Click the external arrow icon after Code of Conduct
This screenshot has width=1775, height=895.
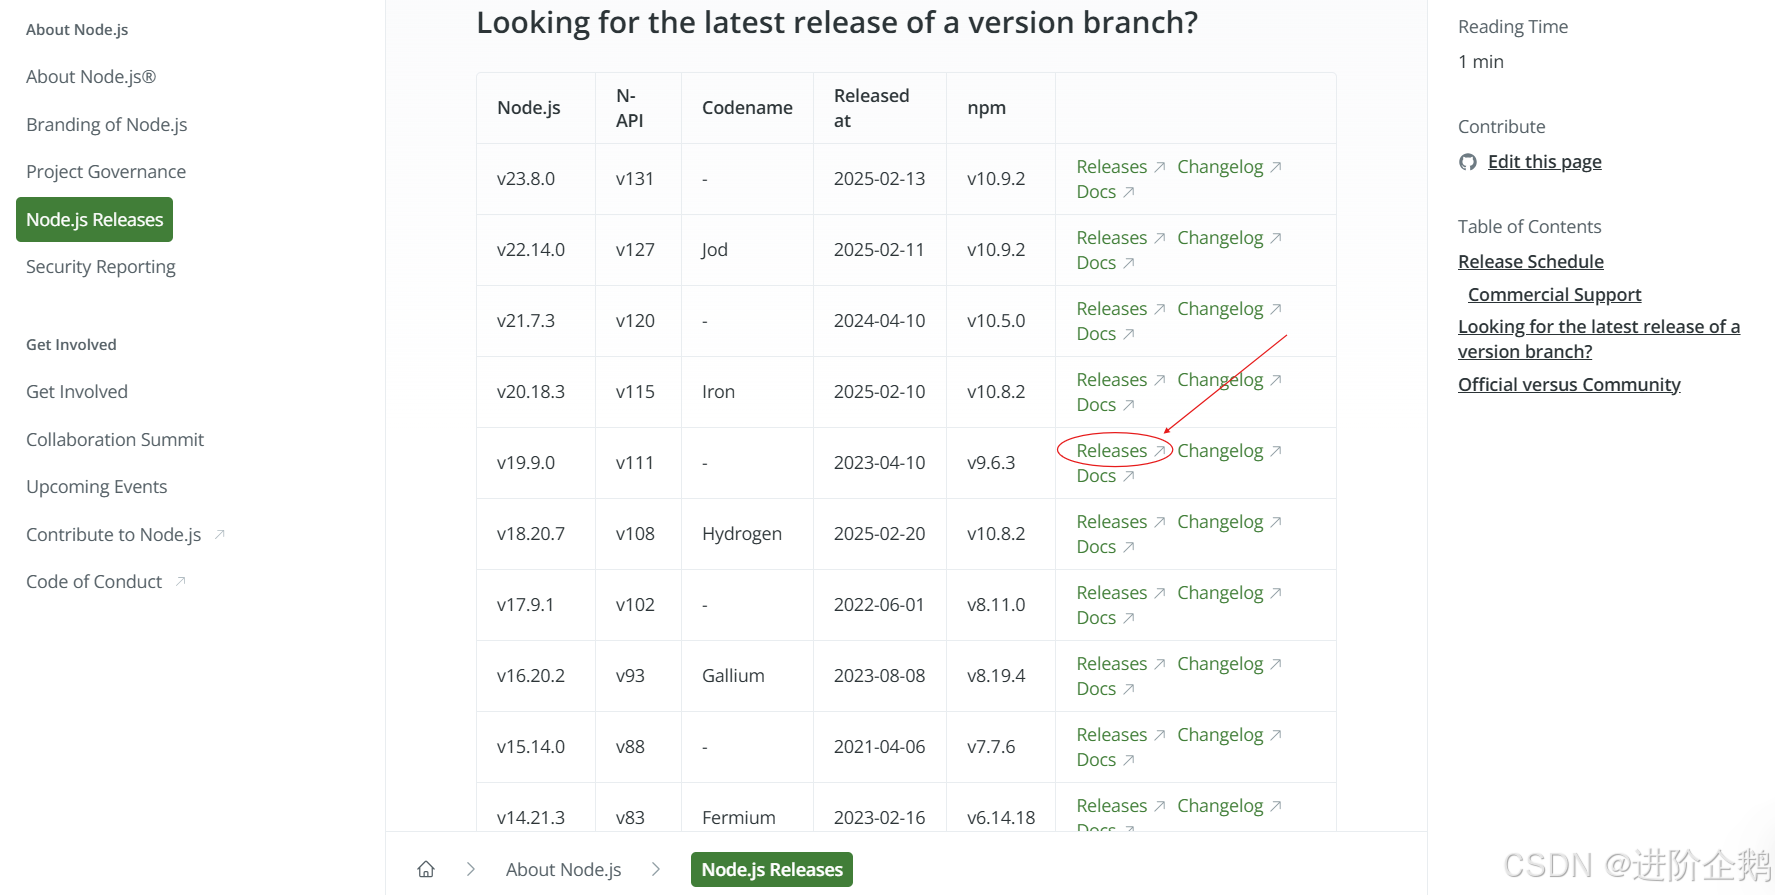[x=181, y=581]
